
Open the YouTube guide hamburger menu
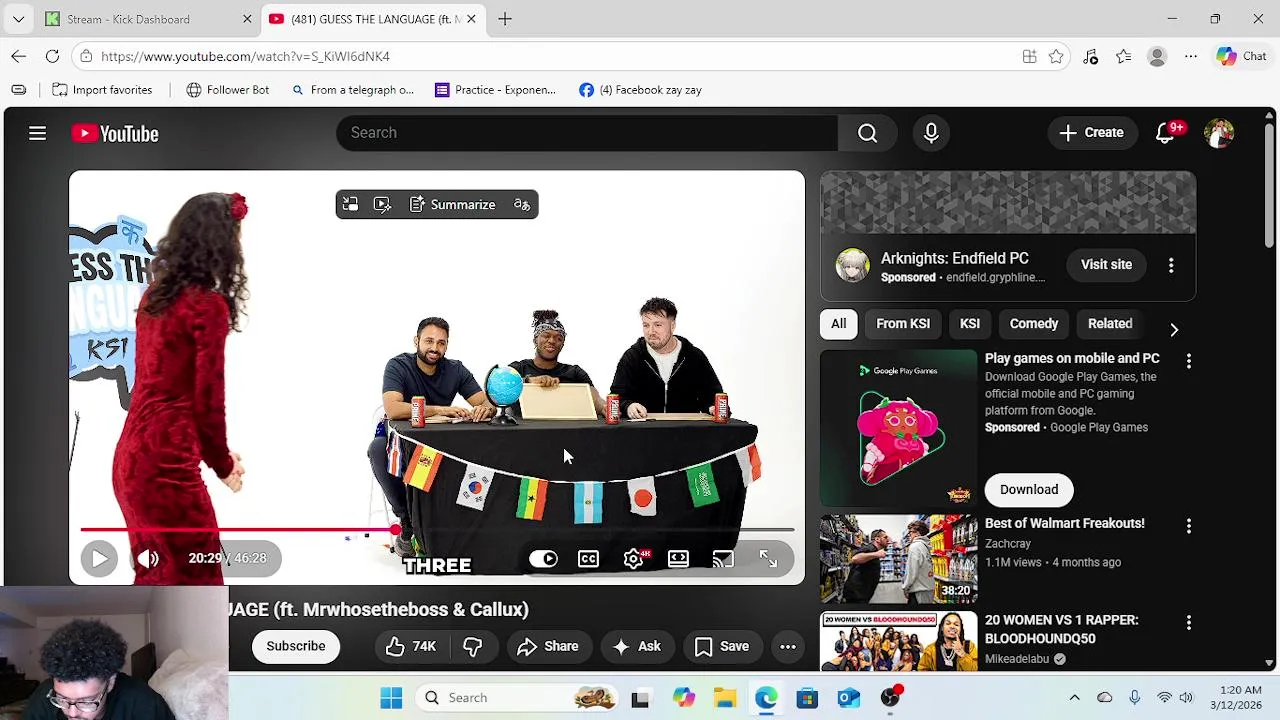click(37, 133)
